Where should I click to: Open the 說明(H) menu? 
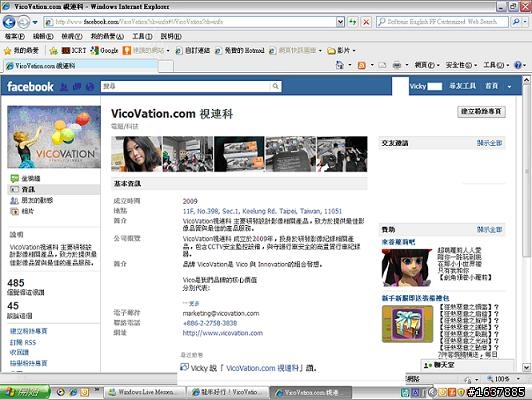point(171,36)
